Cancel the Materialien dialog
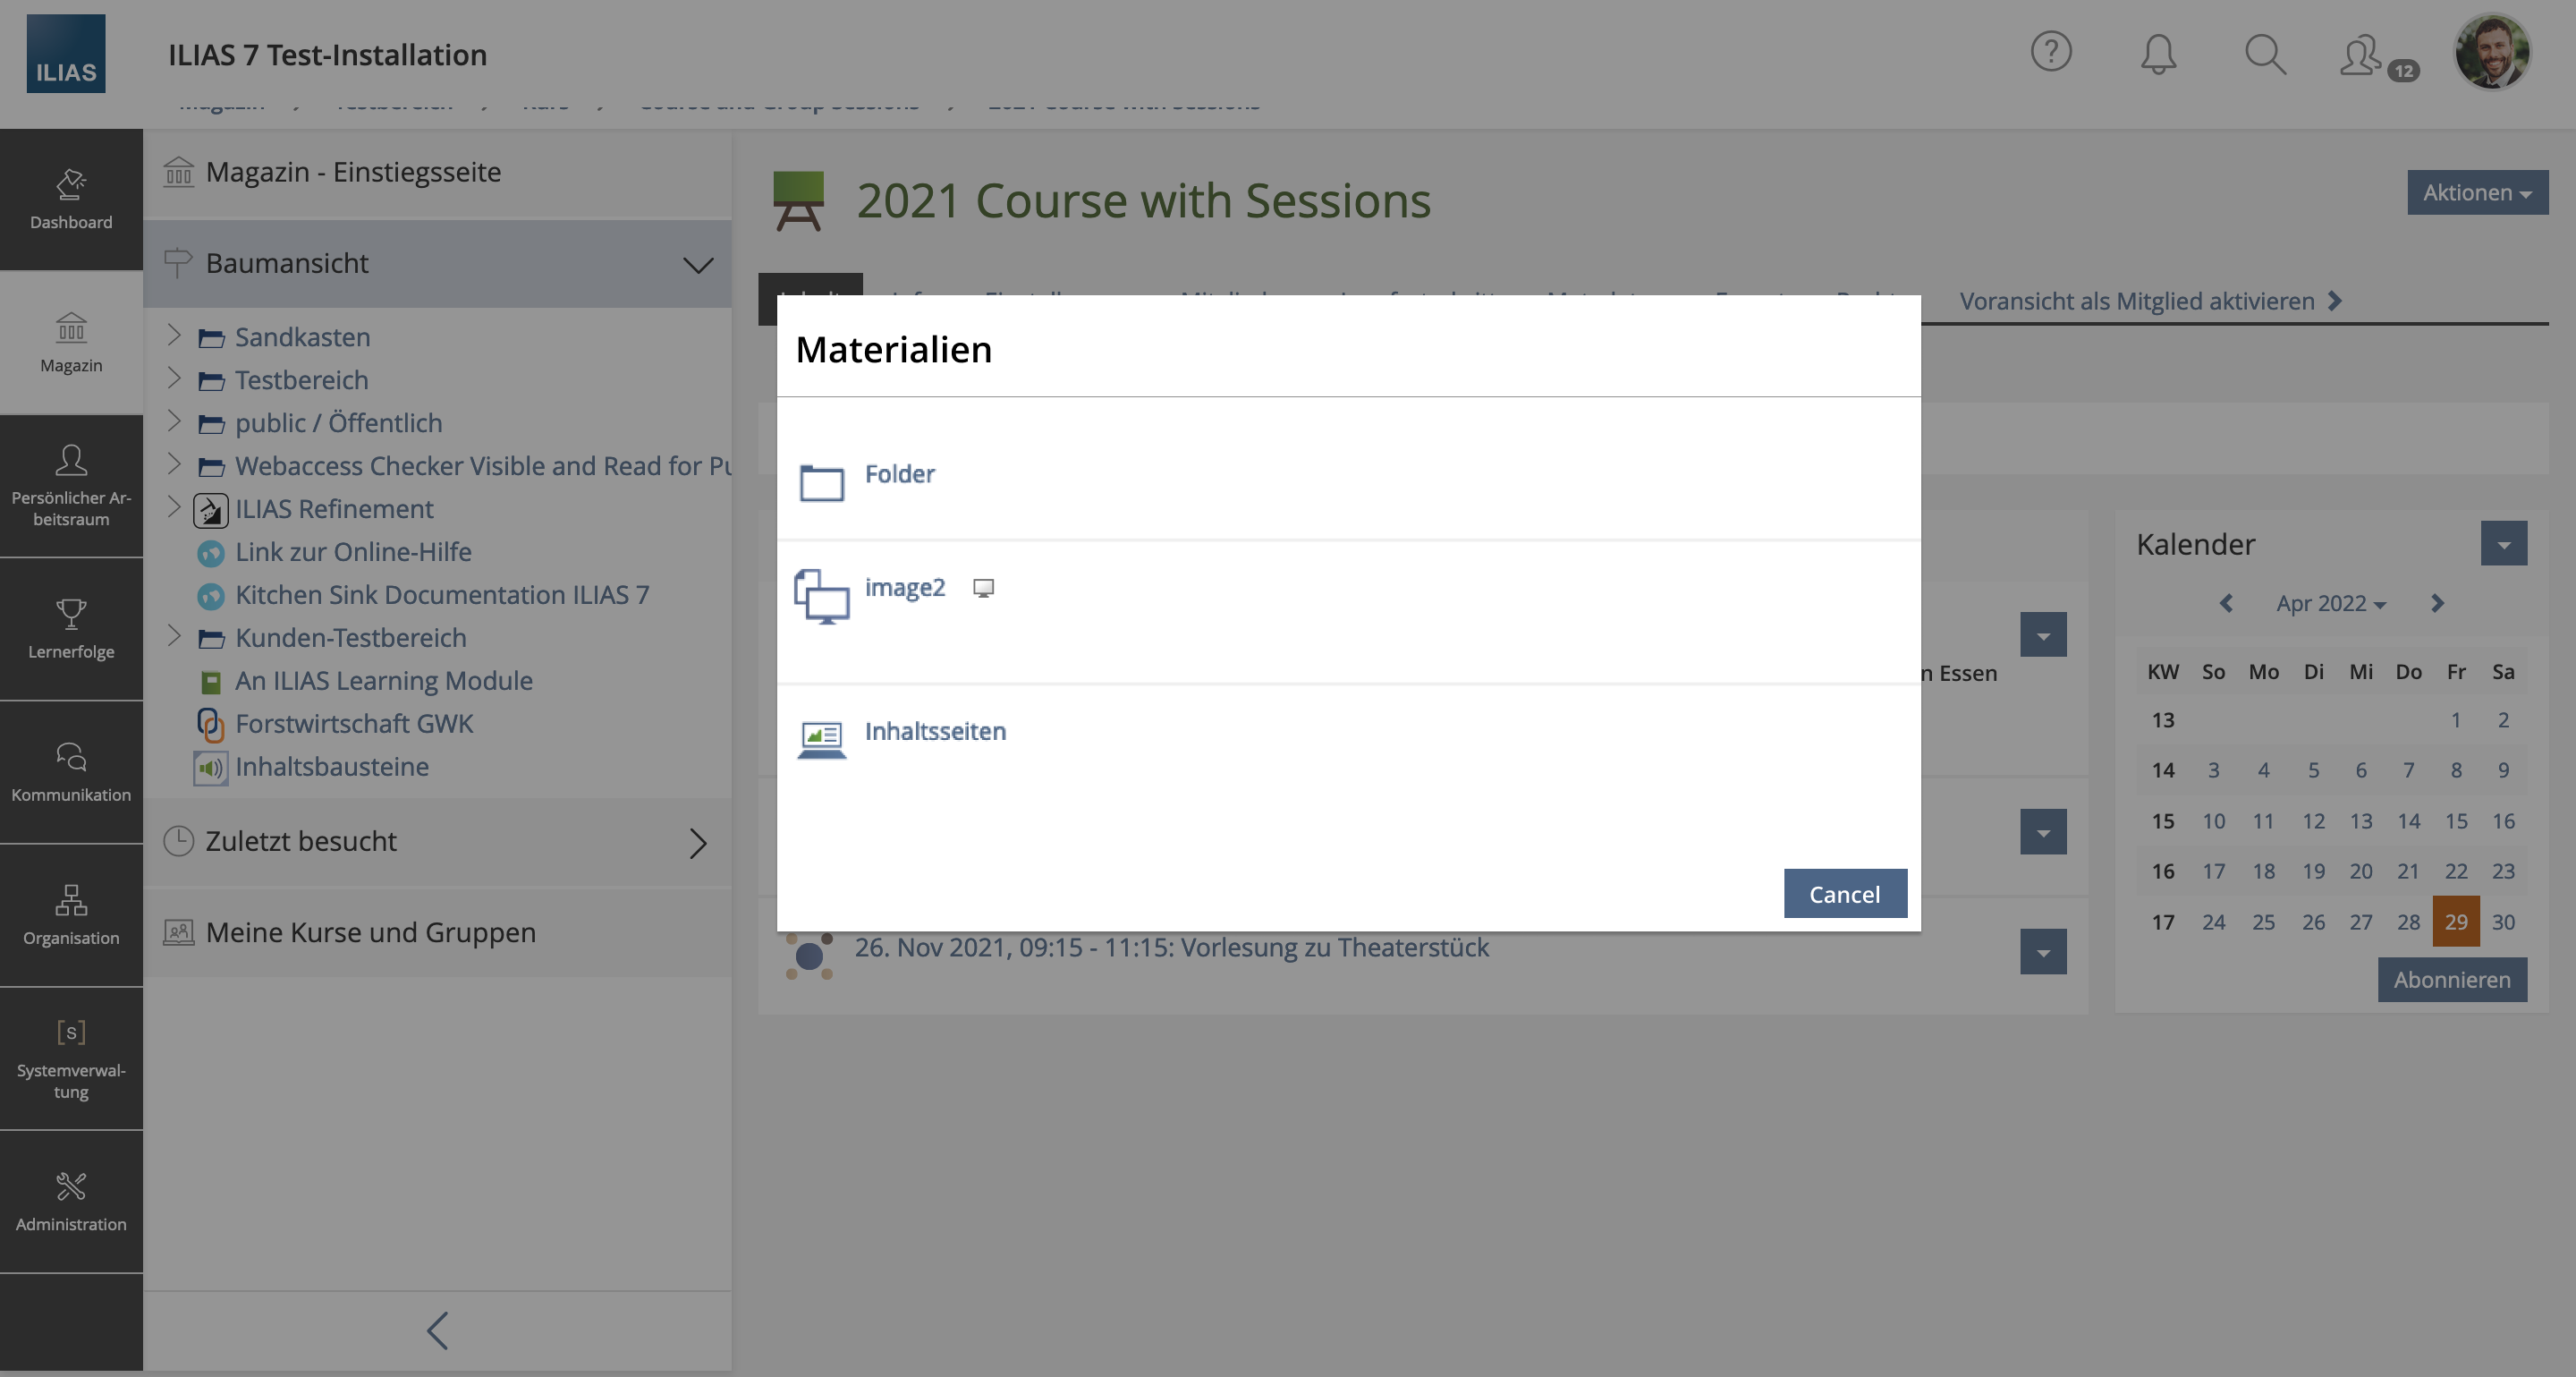Viewport: 2576px width, 1377px height. coord(1844,894)
